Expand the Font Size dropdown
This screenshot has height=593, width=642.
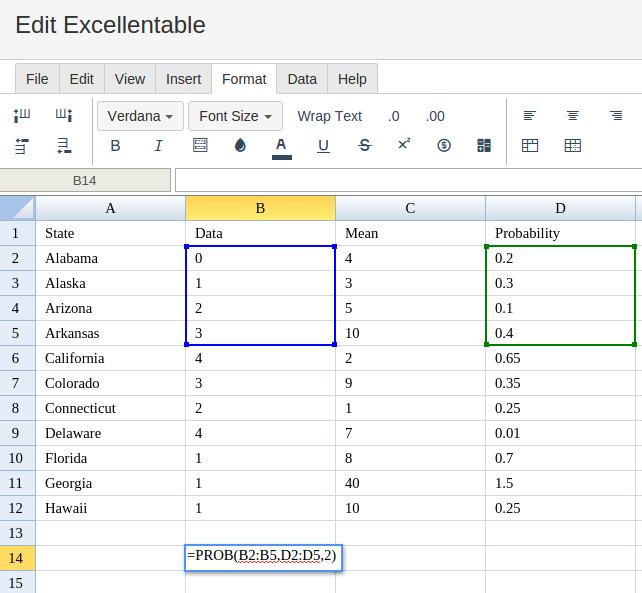tap(235, 116)
